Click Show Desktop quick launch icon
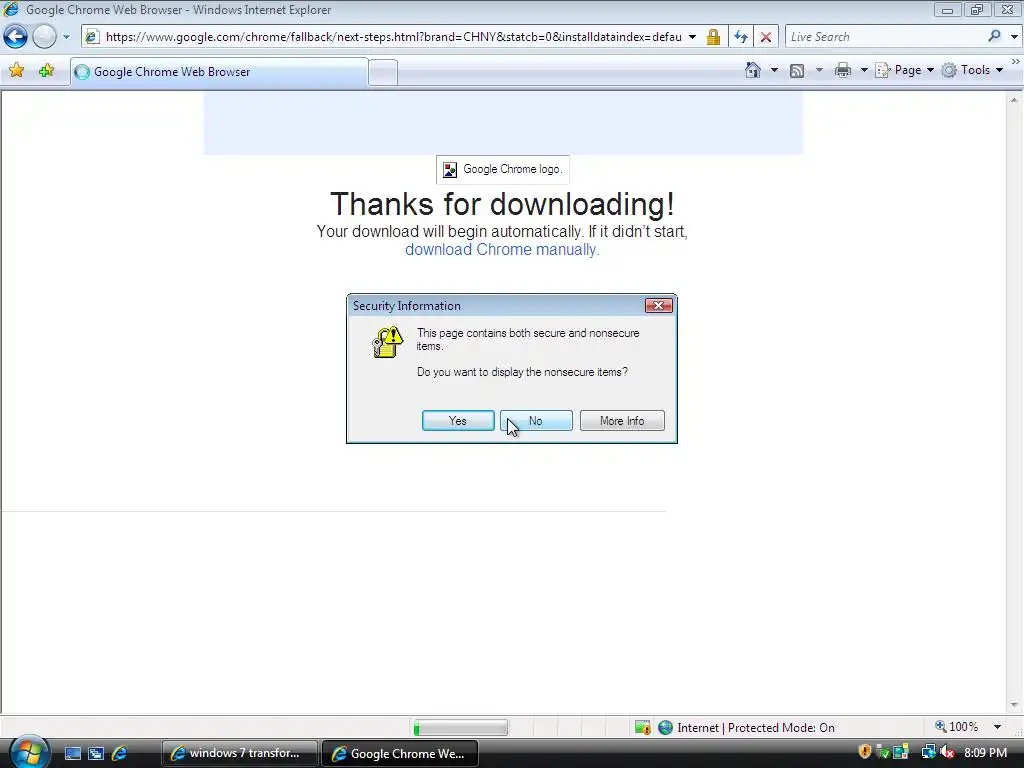Viewport: 1024px width, 768px height. tap(73, 754)
